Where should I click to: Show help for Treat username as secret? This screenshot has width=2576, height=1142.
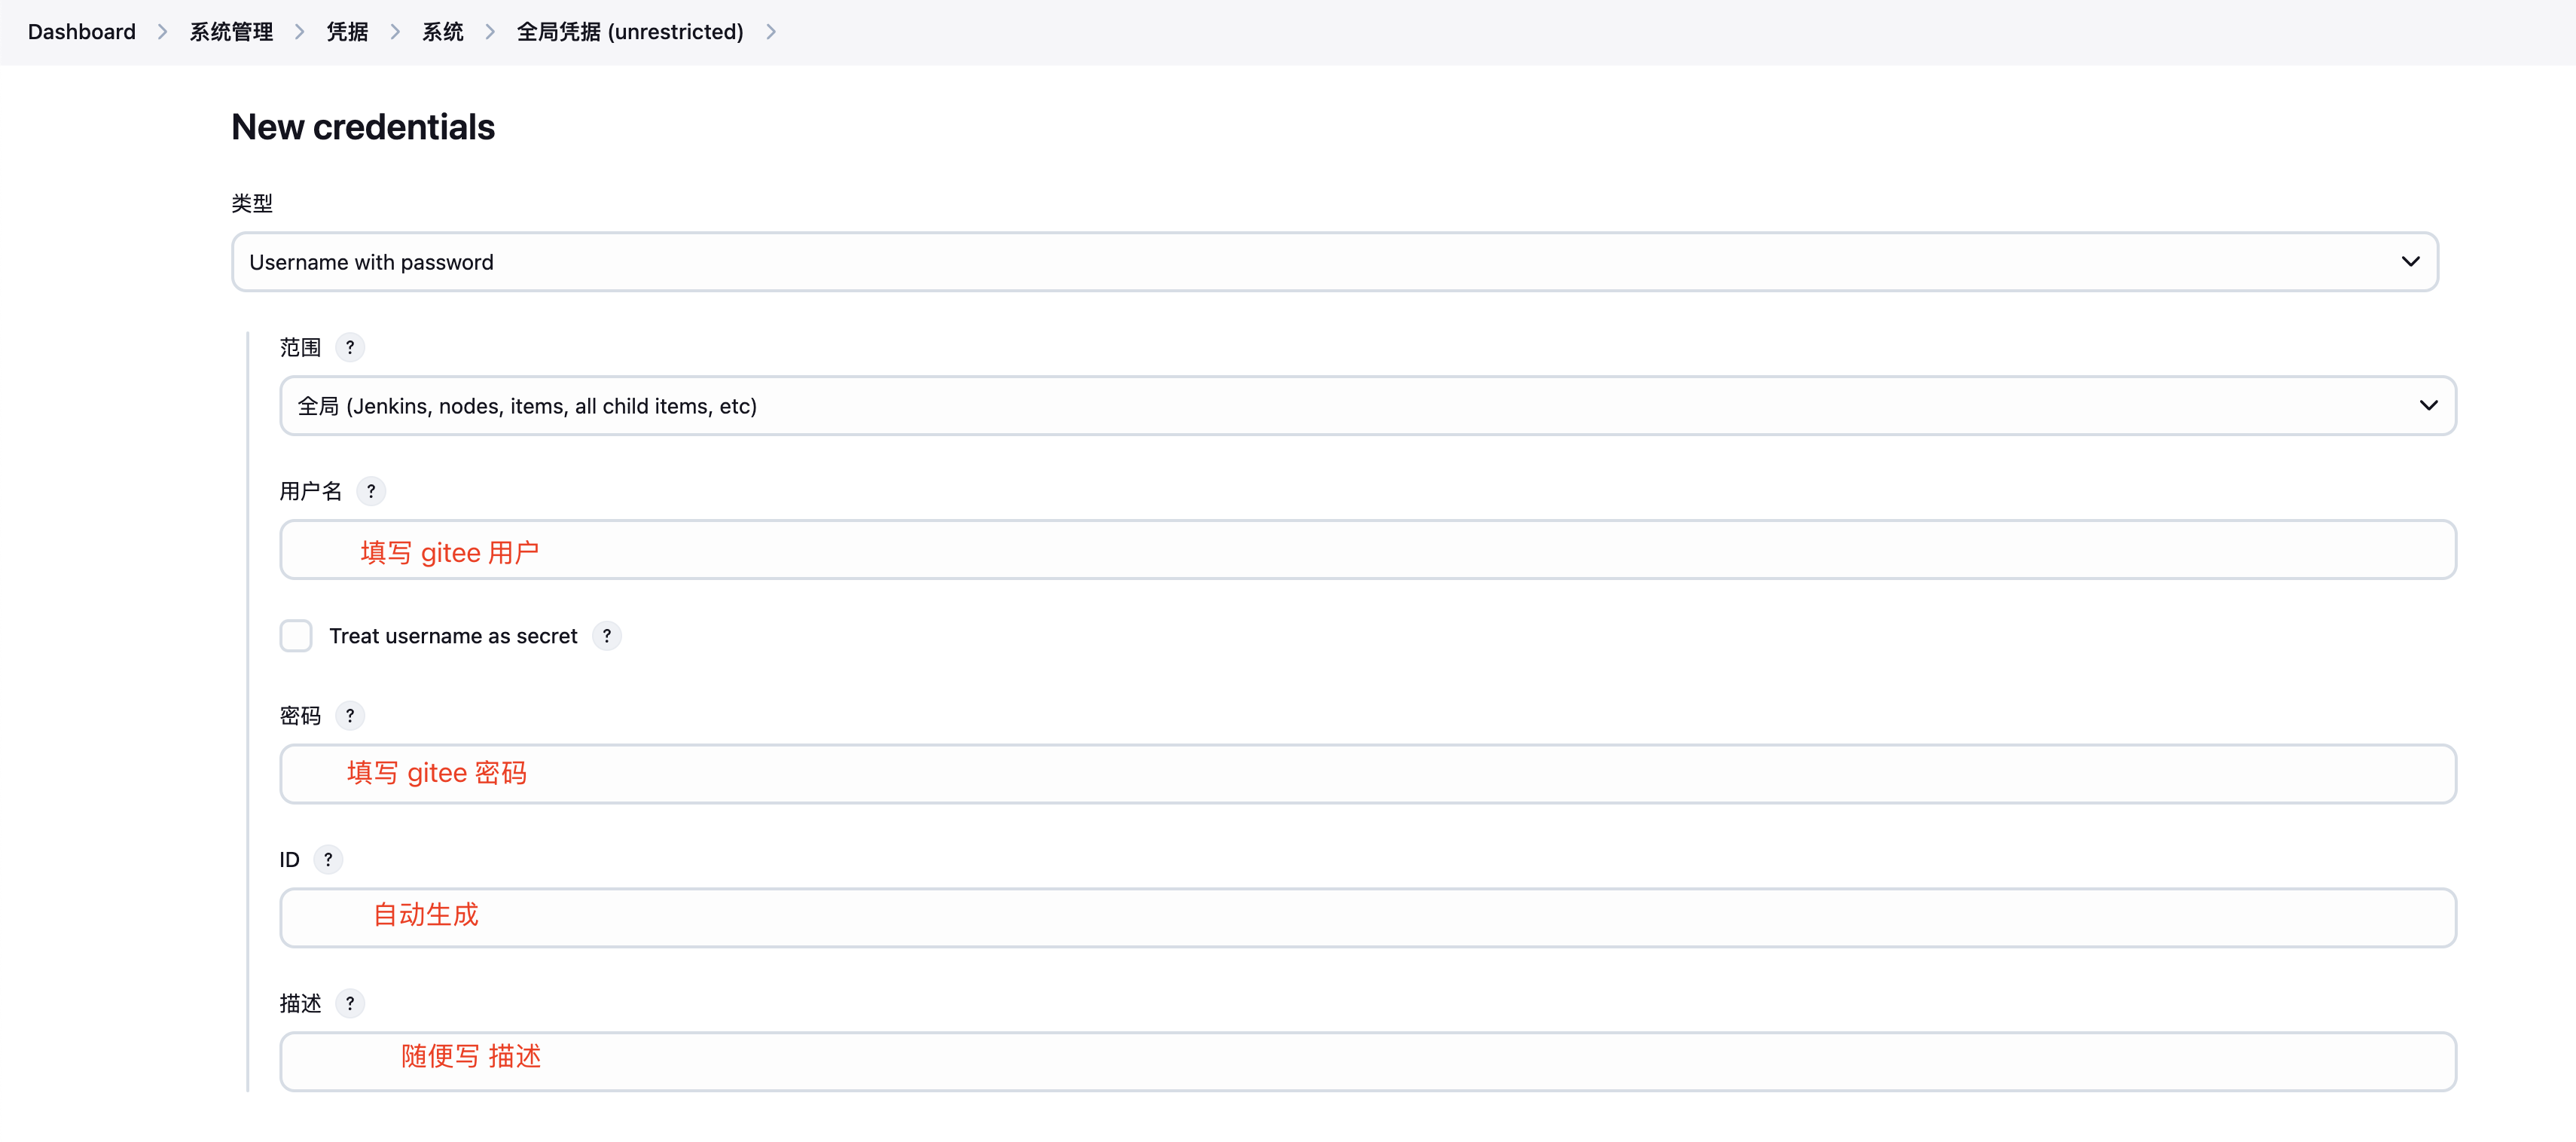pyautogui.click(x=607, y=636)
